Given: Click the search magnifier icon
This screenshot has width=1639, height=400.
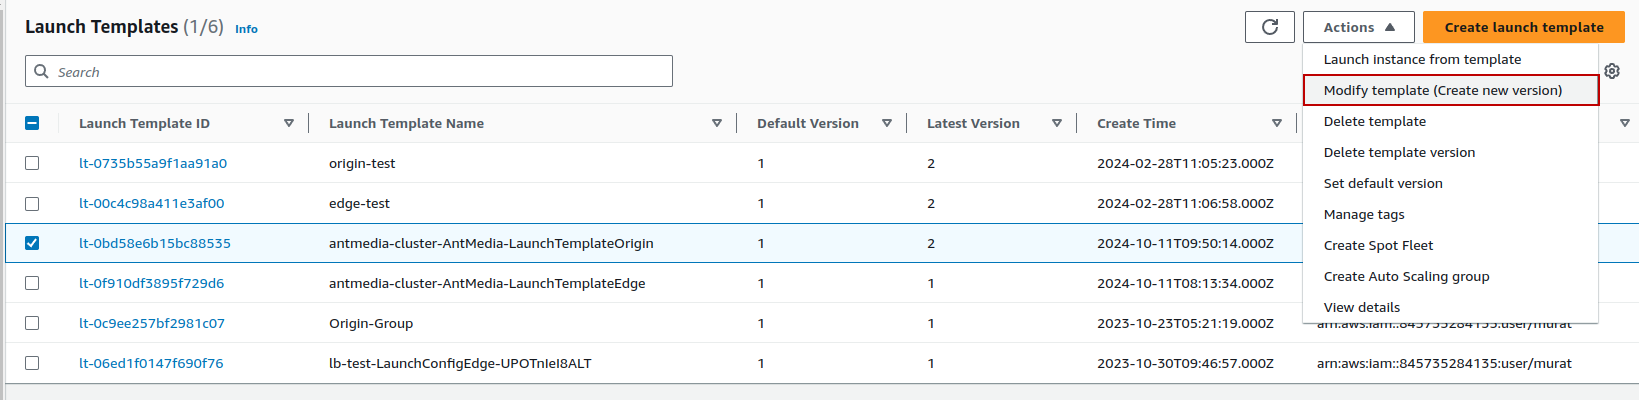Looking at the screenshot, I should coord(41,71).
